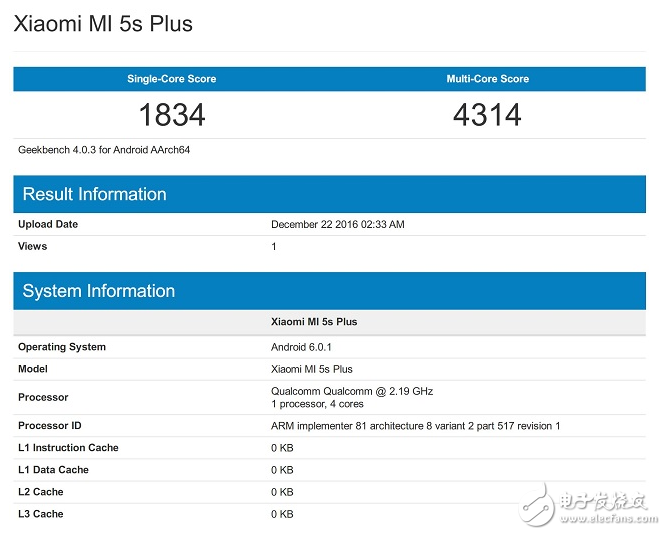
Task: Click the L2 Cache row label
Action: click(x=40, y=492)
